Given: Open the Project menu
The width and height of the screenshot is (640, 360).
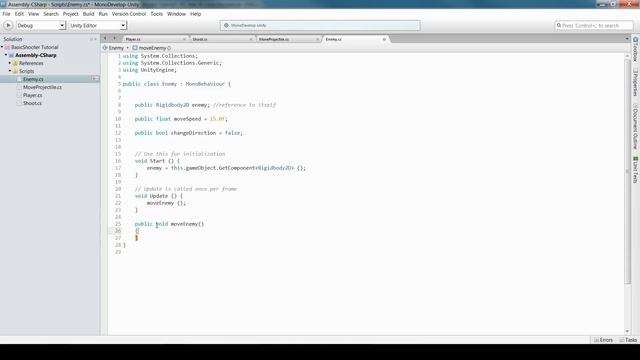Looking at the screenshot, I should (x=71, y=14).
